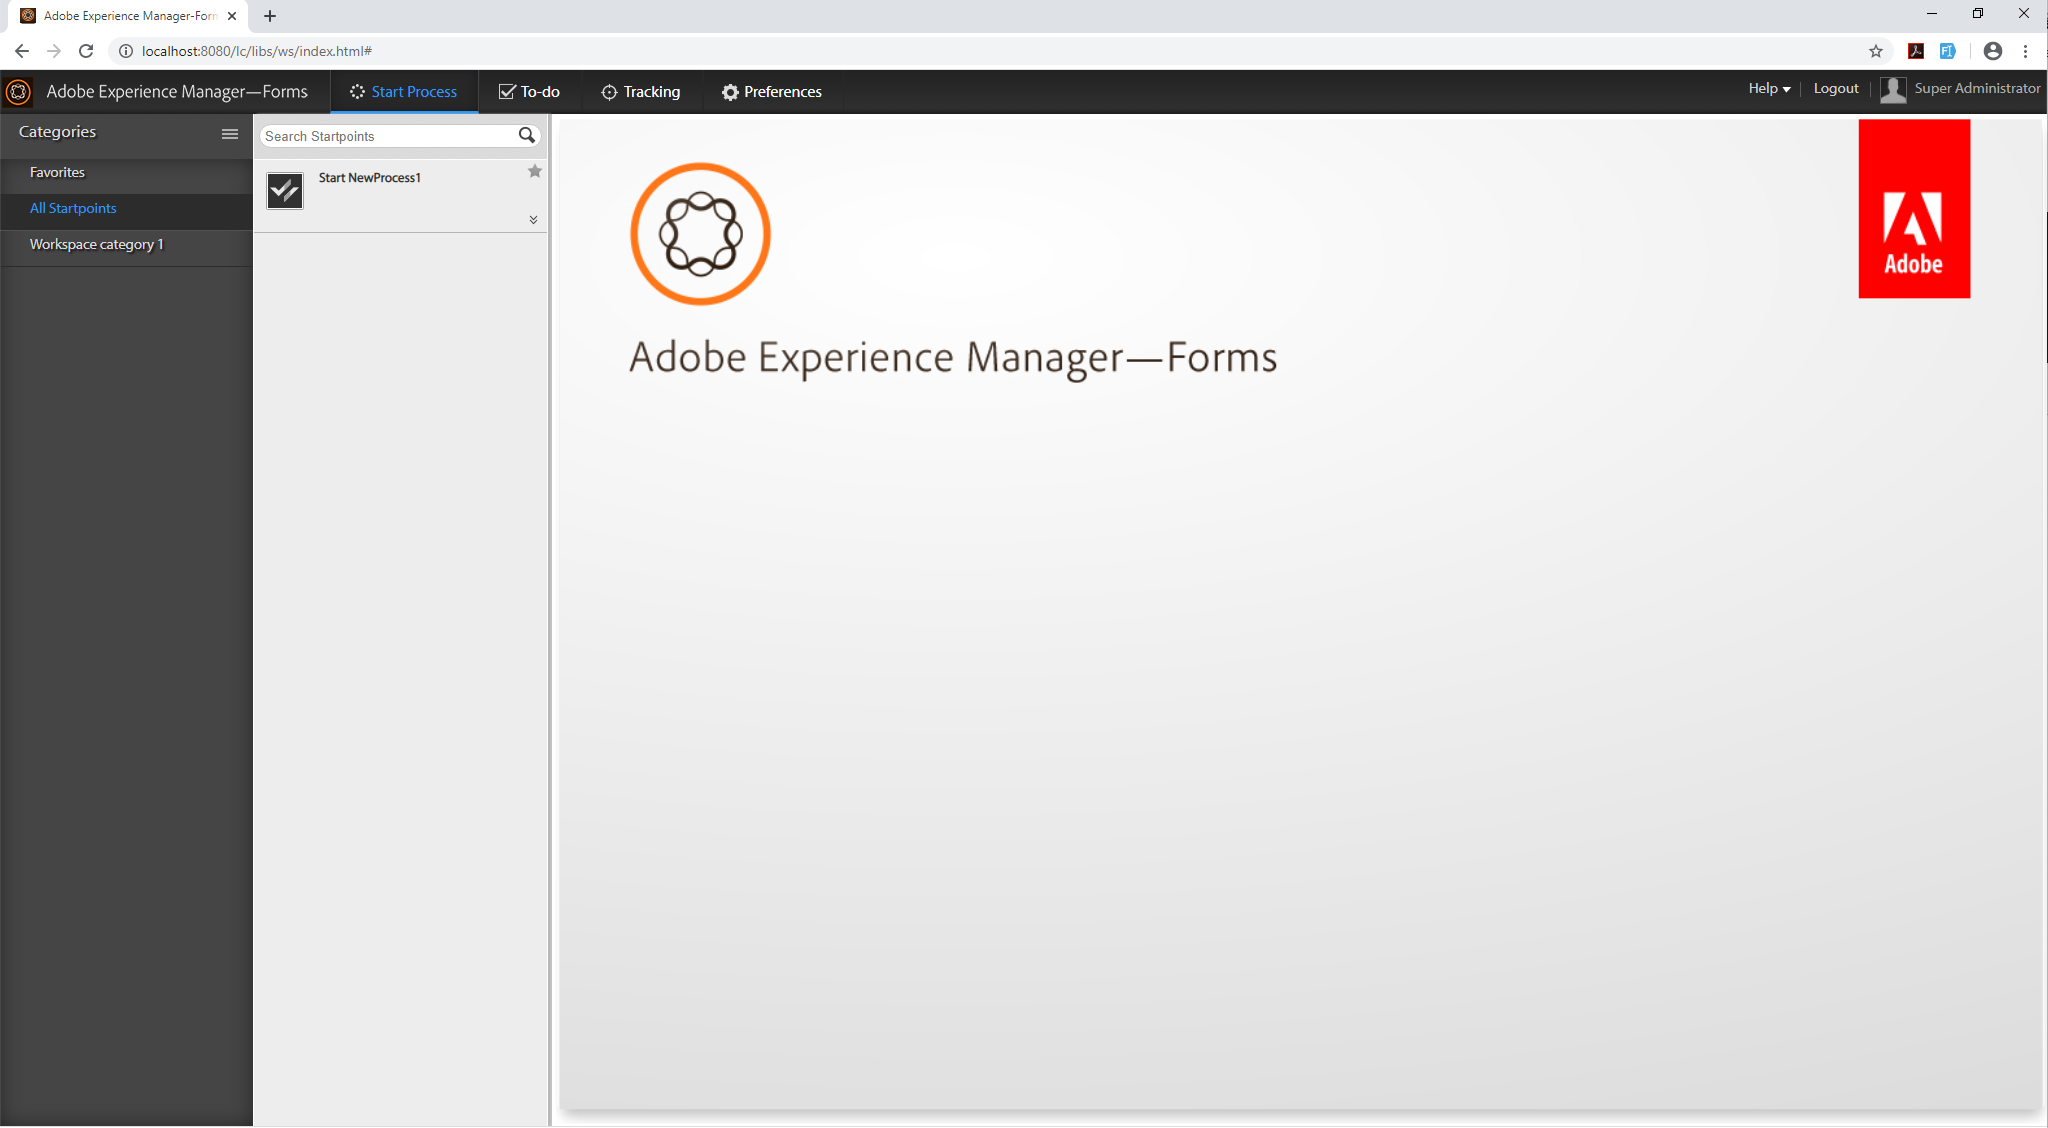Toggle favorite star for Start NewProcess1
Screen dimensions: 2048x1128
[x=535, y=172]
